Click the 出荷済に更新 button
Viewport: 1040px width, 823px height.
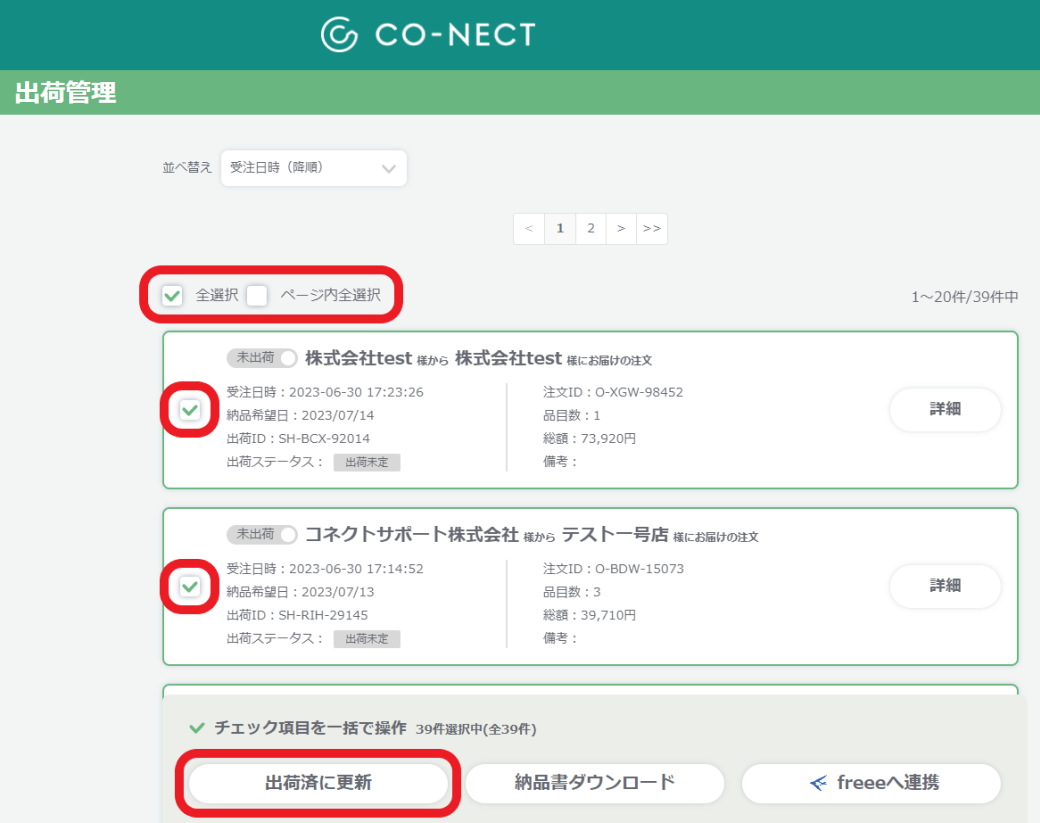point(318,783)
